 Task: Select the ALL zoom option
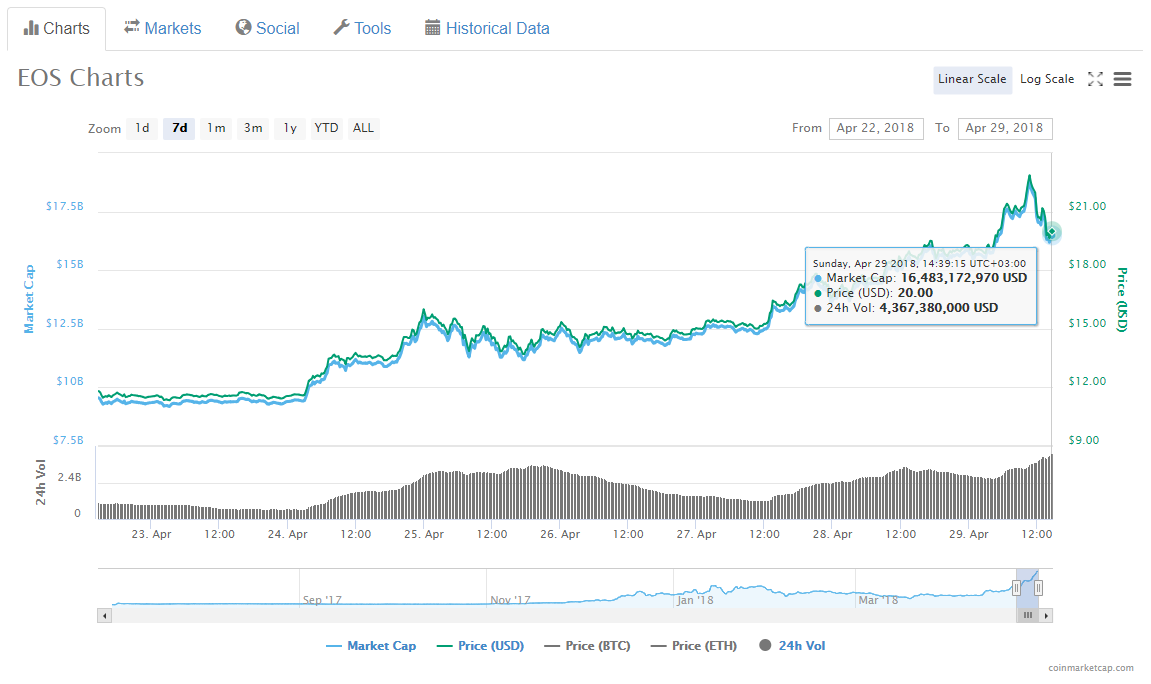pyautogui.click(x=362, y=128)
